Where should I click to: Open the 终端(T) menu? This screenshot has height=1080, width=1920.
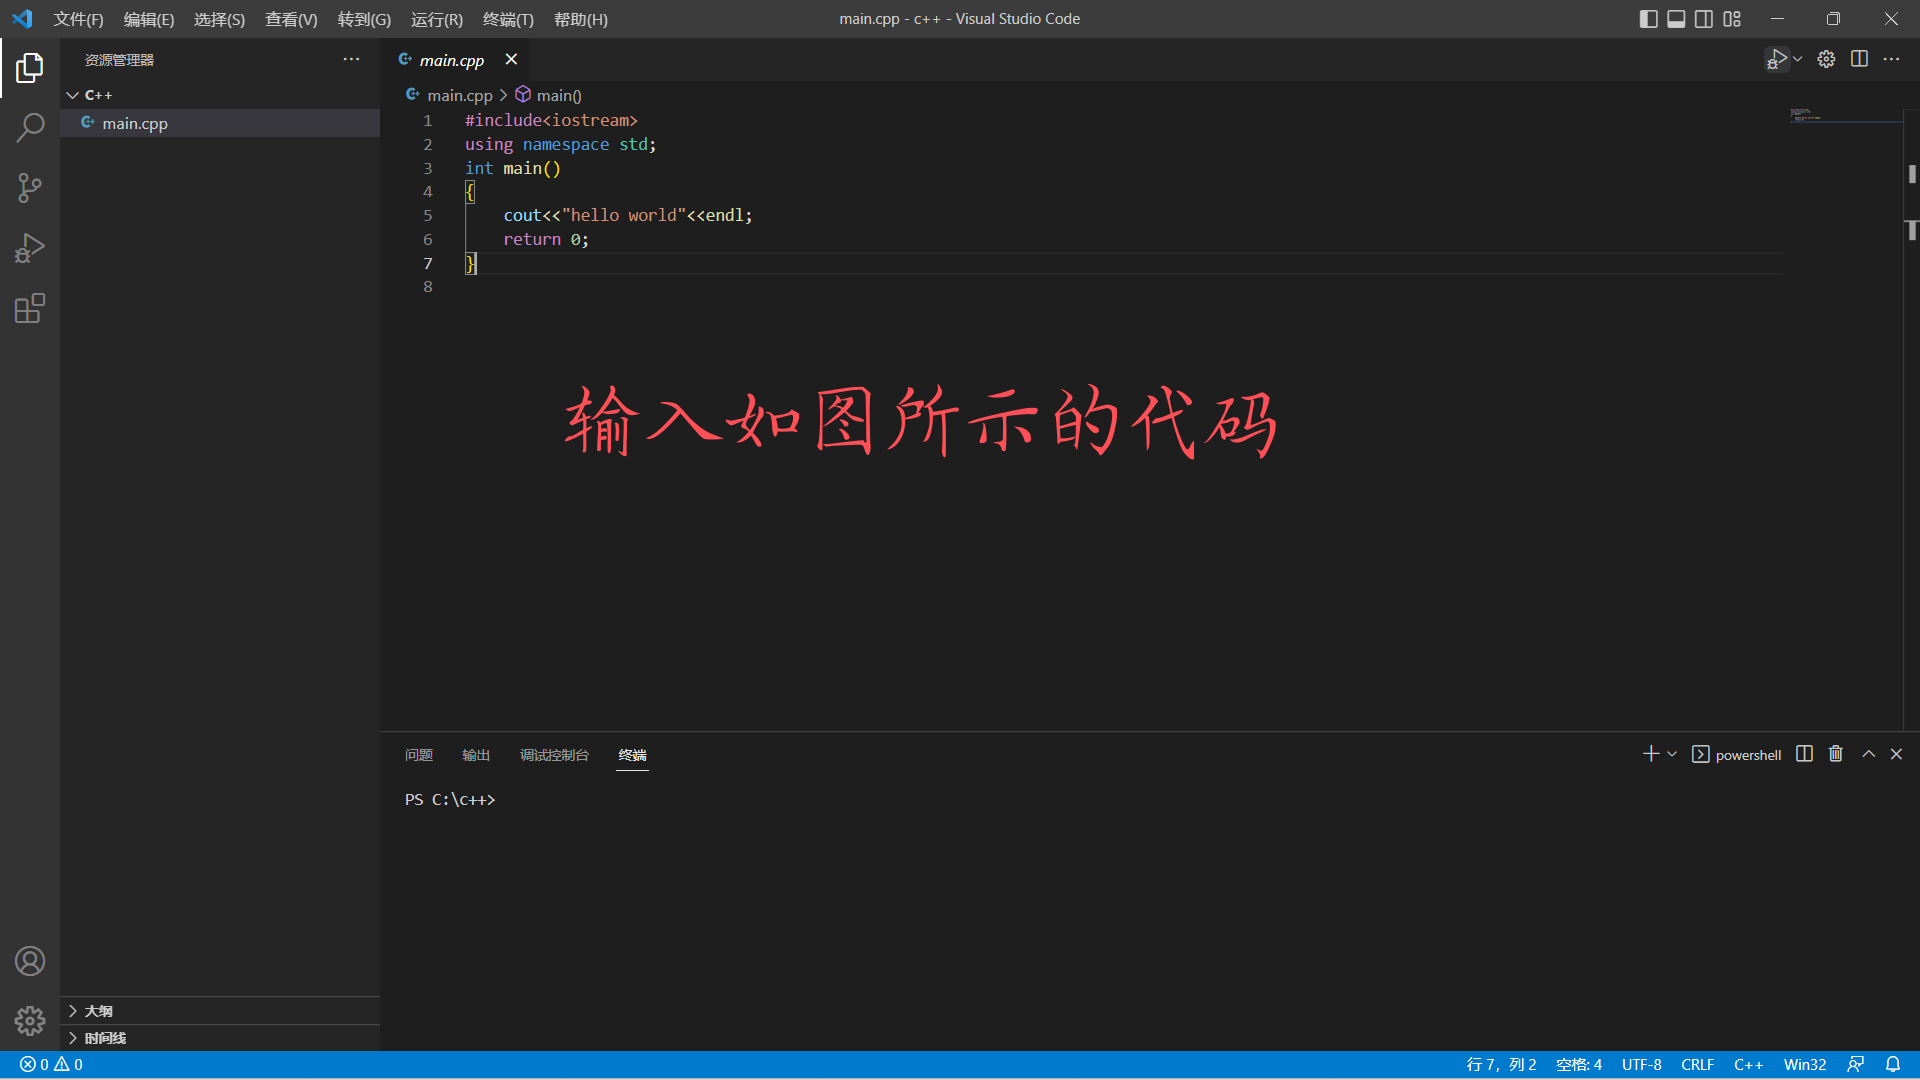pos(508,19)
